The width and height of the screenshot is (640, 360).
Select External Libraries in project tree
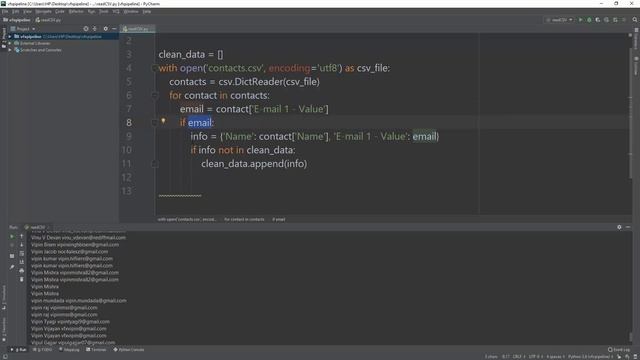click(x=32, y=43)
